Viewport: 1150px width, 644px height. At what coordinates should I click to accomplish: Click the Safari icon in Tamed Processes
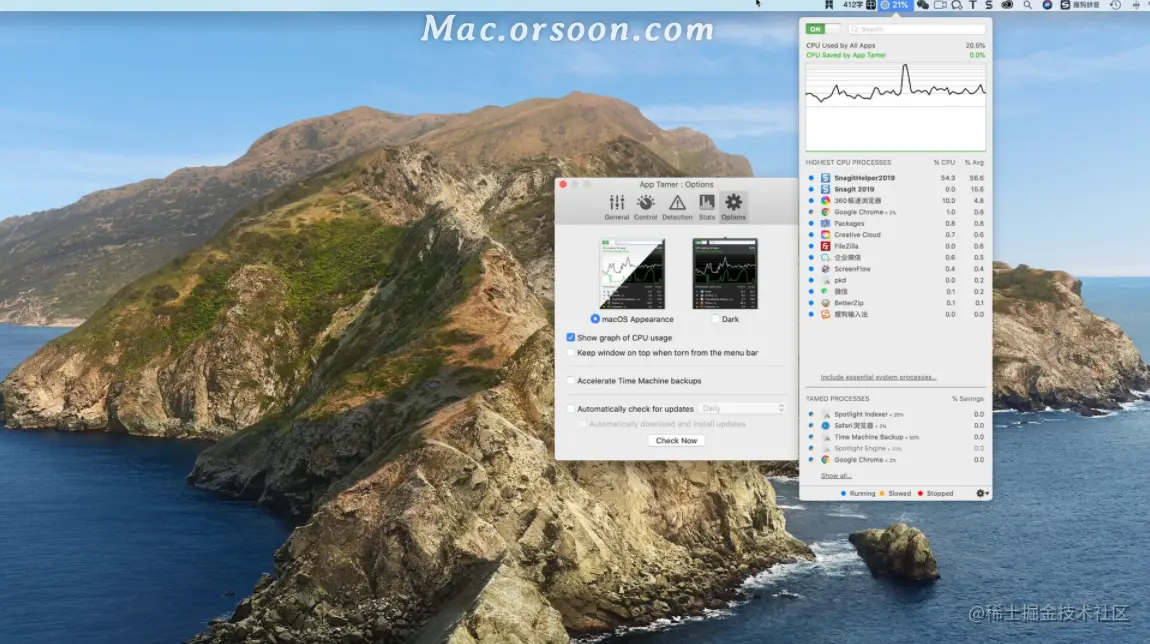(825, 425)
